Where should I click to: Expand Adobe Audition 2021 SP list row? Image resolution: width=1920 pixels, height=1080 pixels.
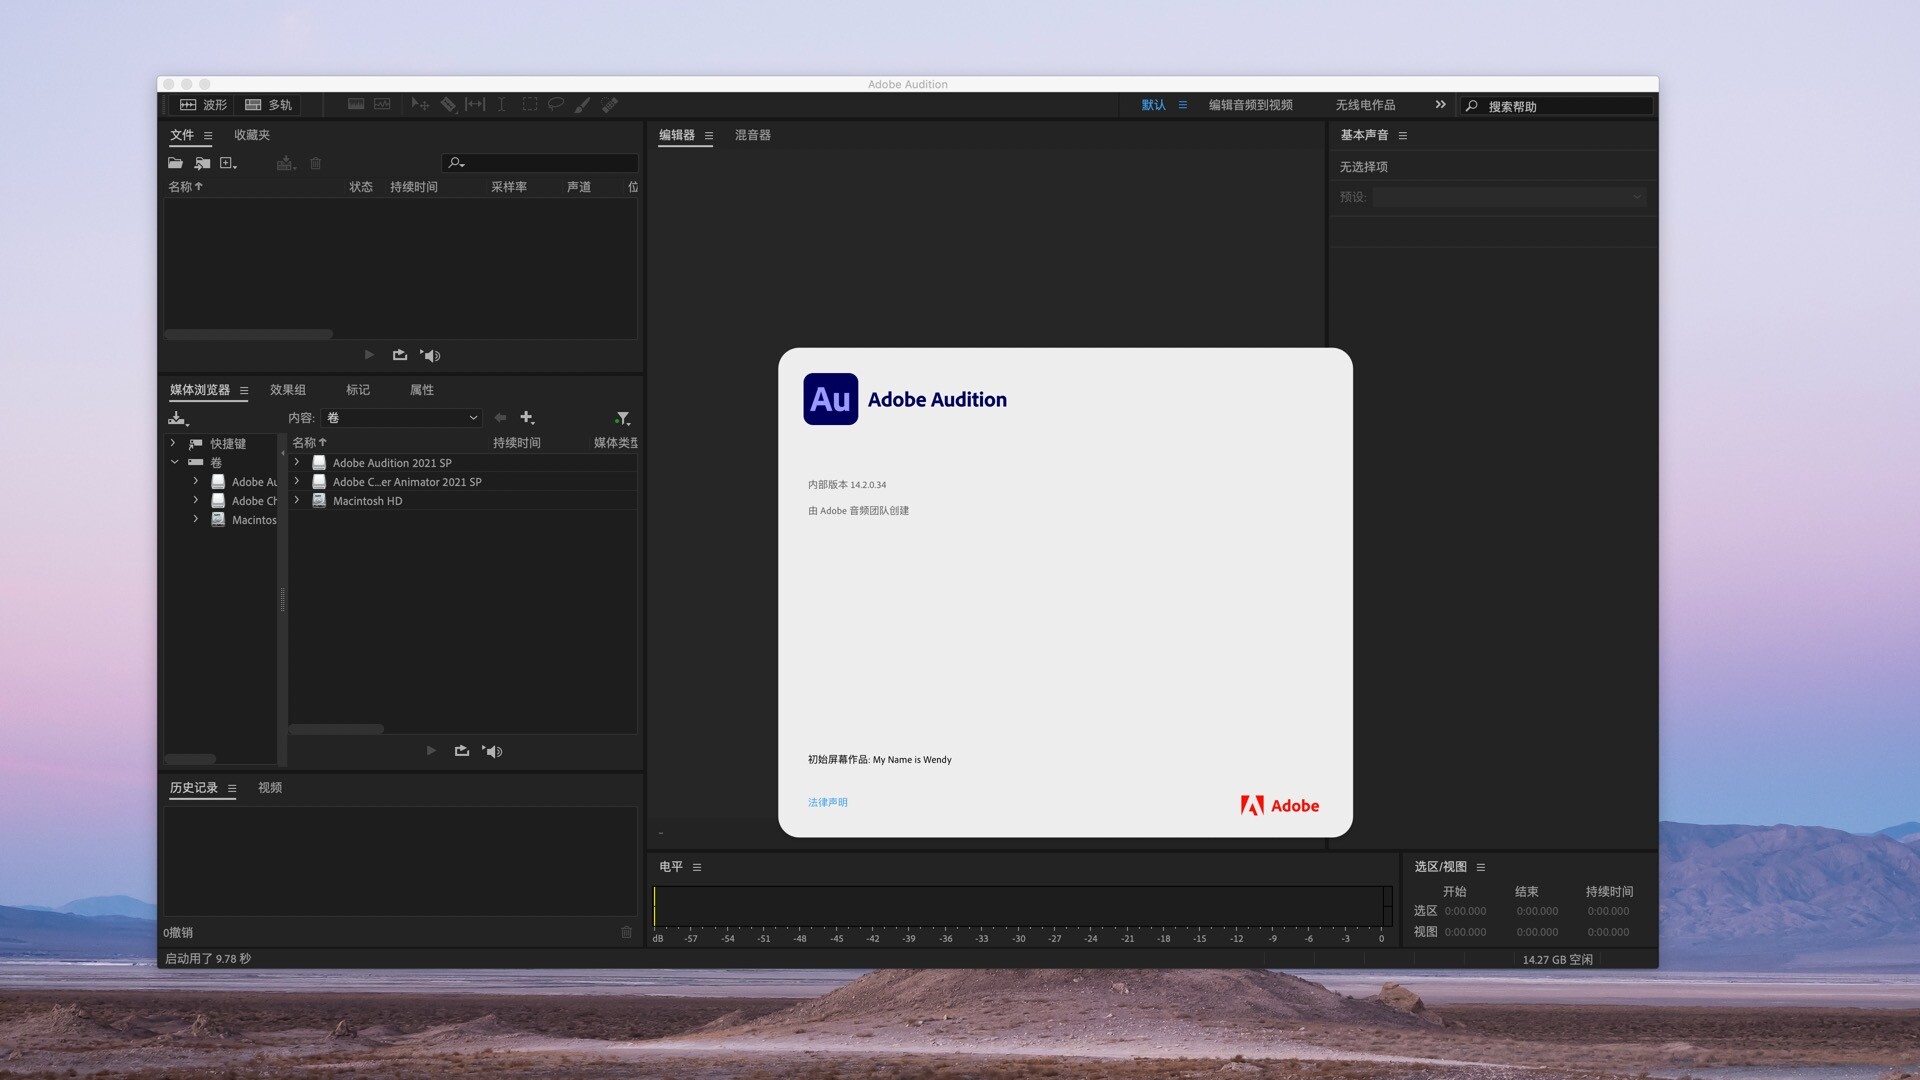pyautogui.click(x=297, y=462)
